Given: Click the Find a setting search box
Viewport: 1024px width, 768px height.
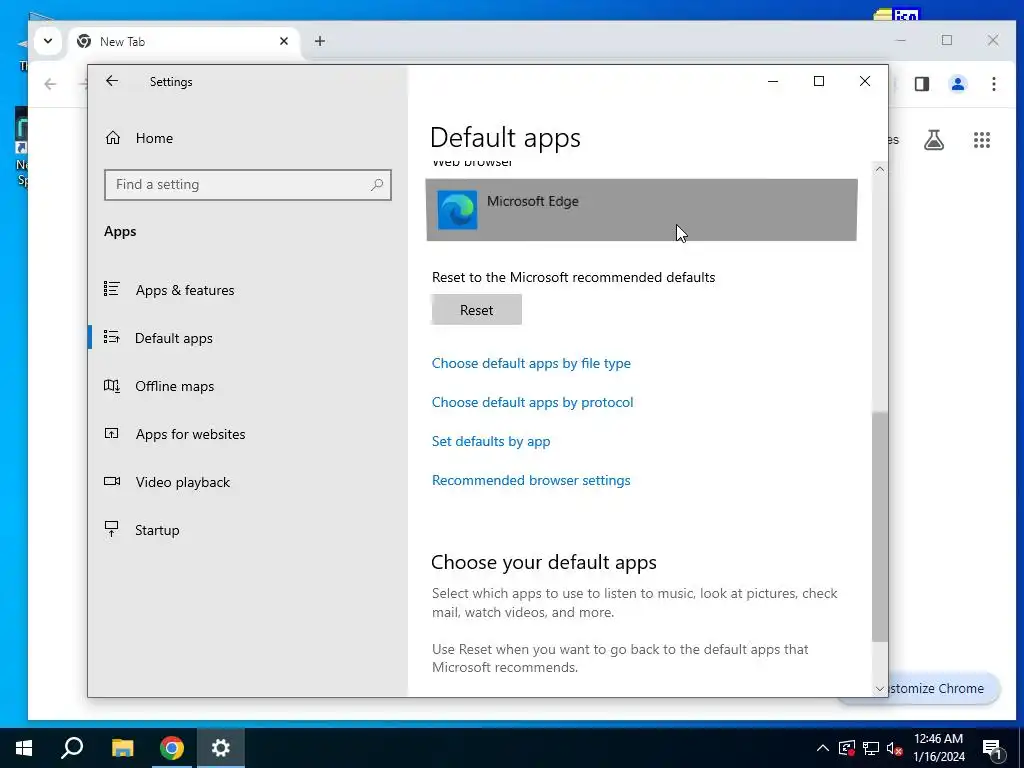Looking at the screenshot, I should pos(248,185).
